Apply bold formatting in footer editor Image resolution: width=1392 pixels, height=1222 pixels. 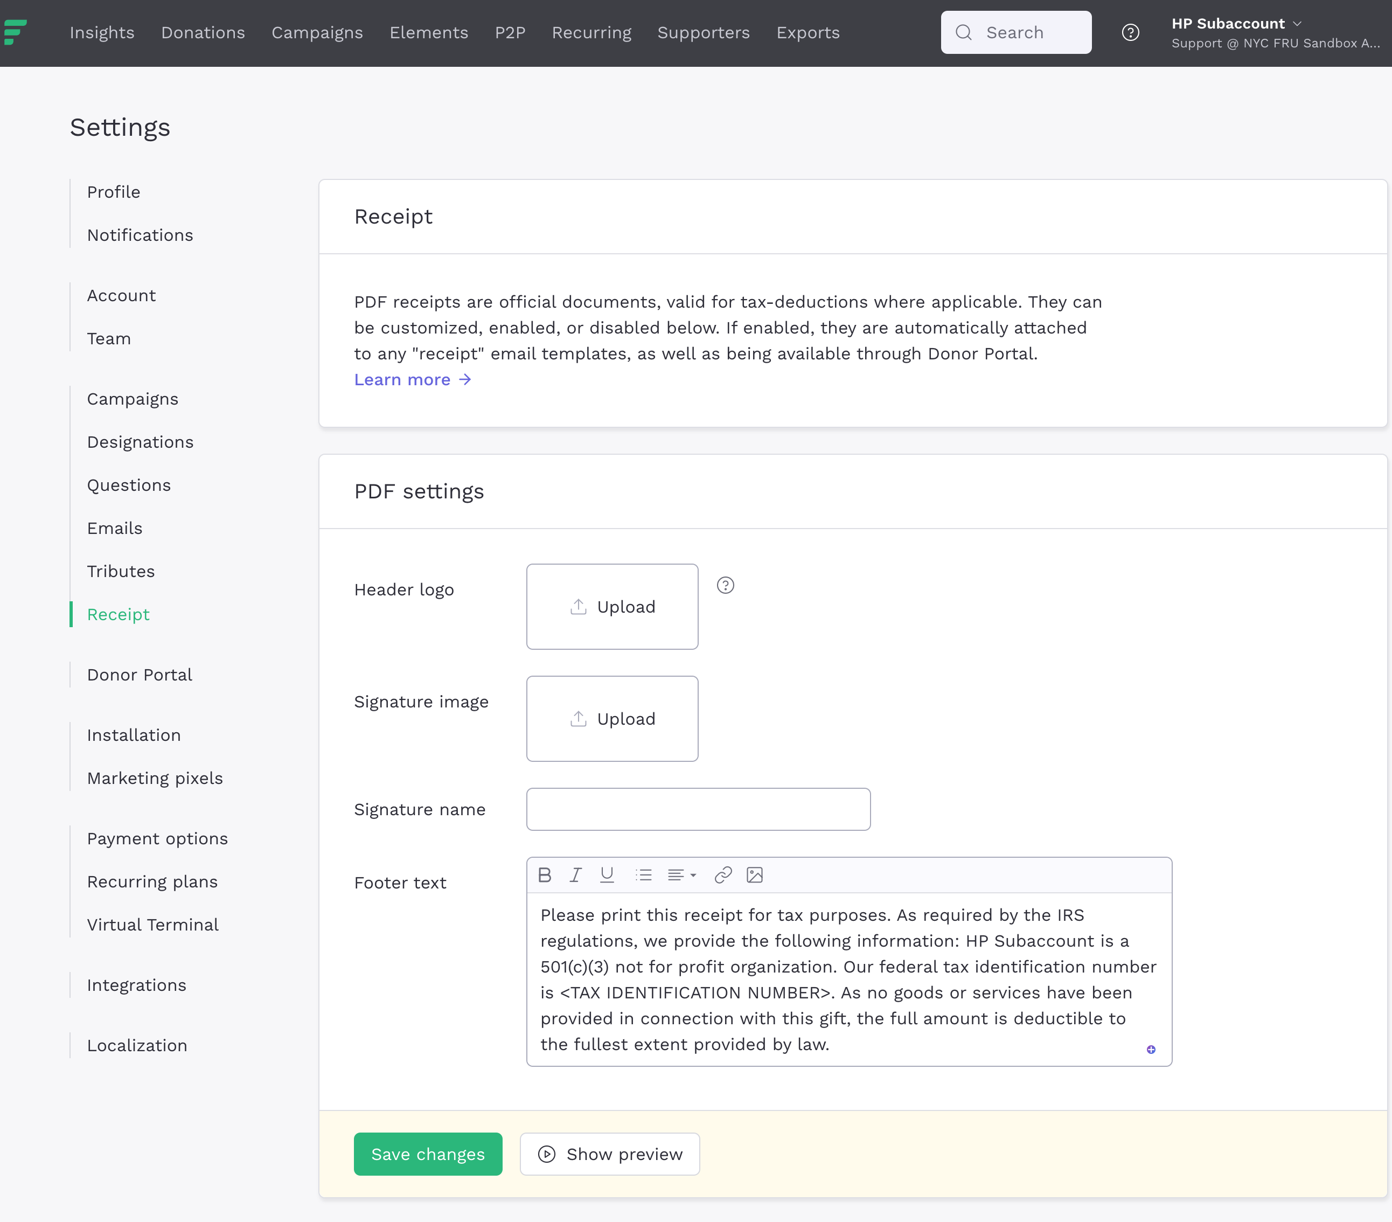coord(545,875)
